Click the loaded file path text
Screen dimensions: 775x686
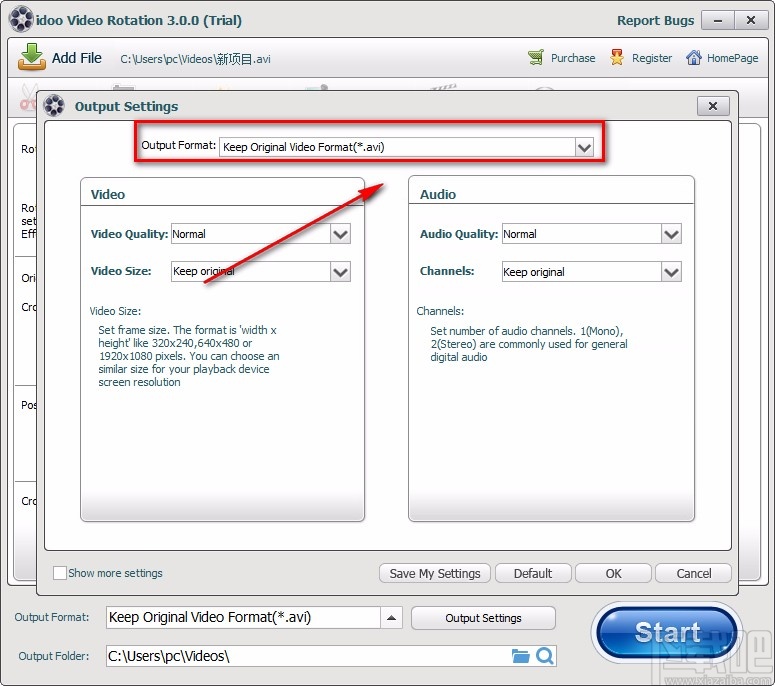click(x=195, y=59)
